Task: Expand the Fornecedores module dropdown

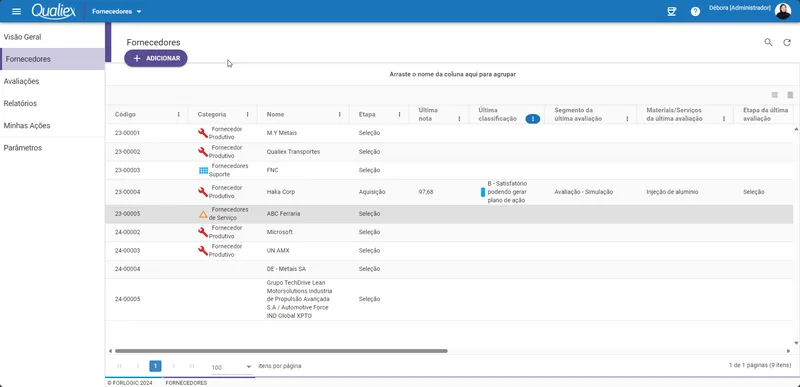Action: click(117, 11)
